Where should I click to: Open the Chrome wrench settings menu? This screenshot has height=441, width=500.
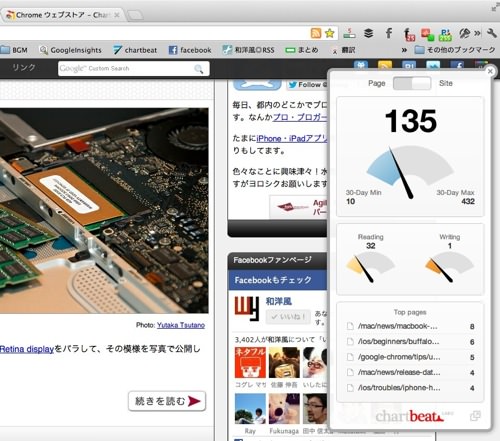[x=492, y=33]
